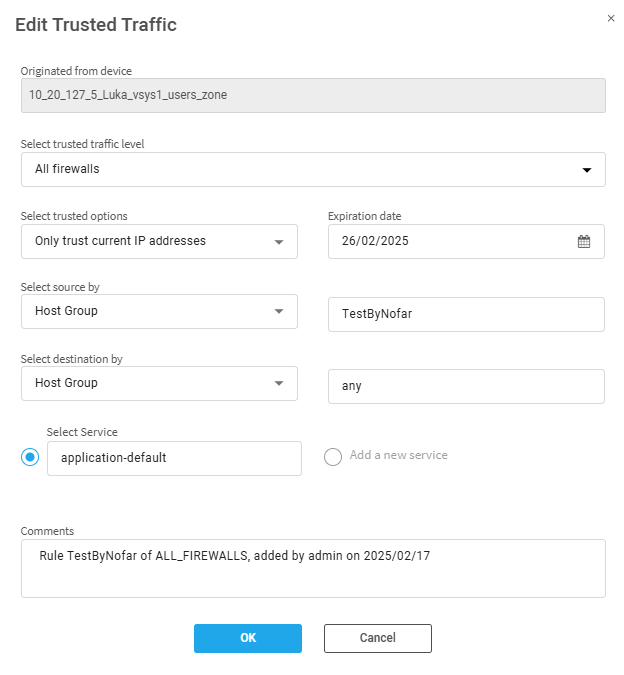Screen dimensions: 624x675
Task: Expand the trusted traffic level dropdown
Action: click(x=587, y=170)
